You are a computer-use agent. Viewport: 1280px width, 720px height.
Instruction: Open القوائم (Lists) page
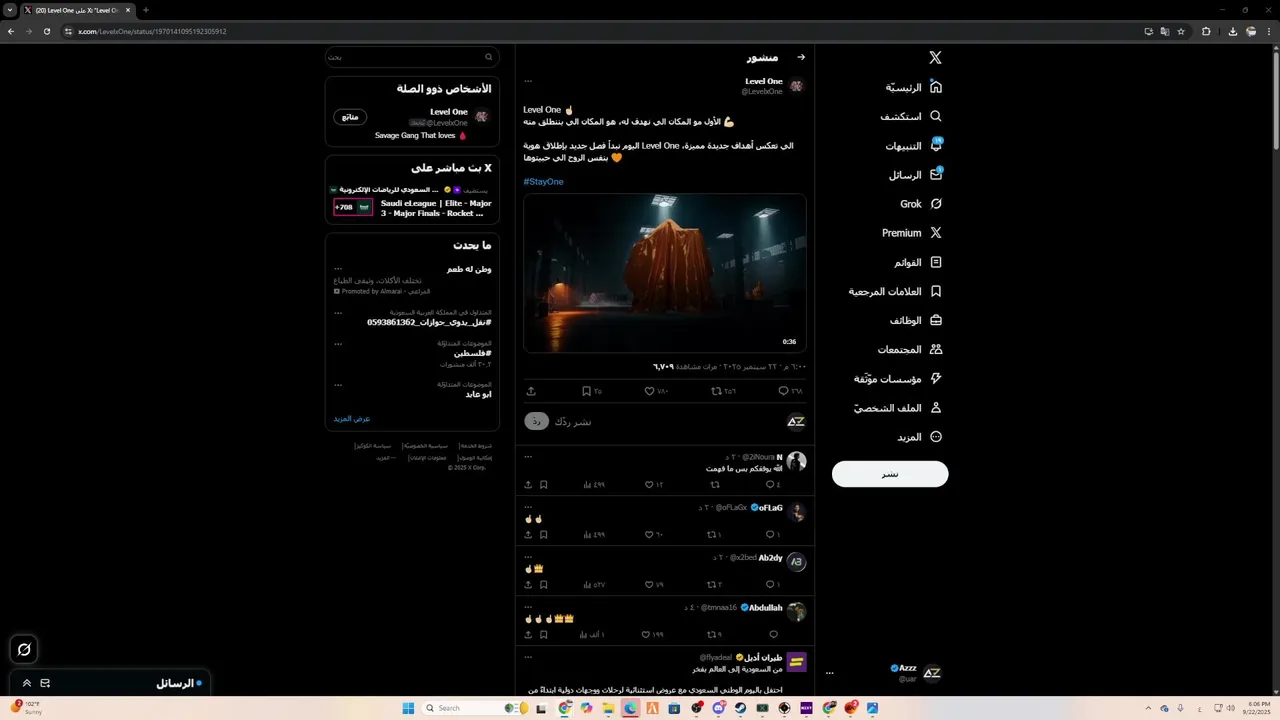point(918,262)
